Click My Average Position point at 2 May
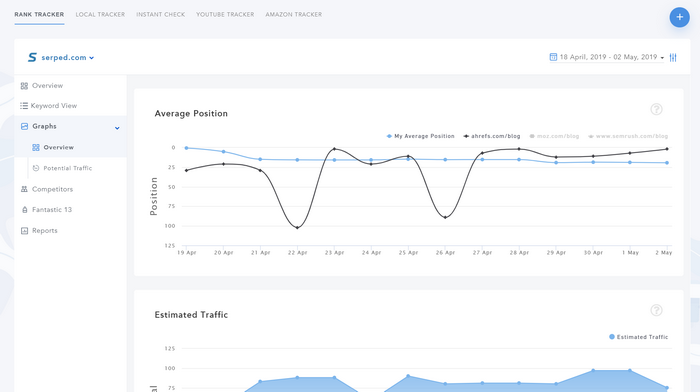Viewport: 700px width, 392px height. 667,163
